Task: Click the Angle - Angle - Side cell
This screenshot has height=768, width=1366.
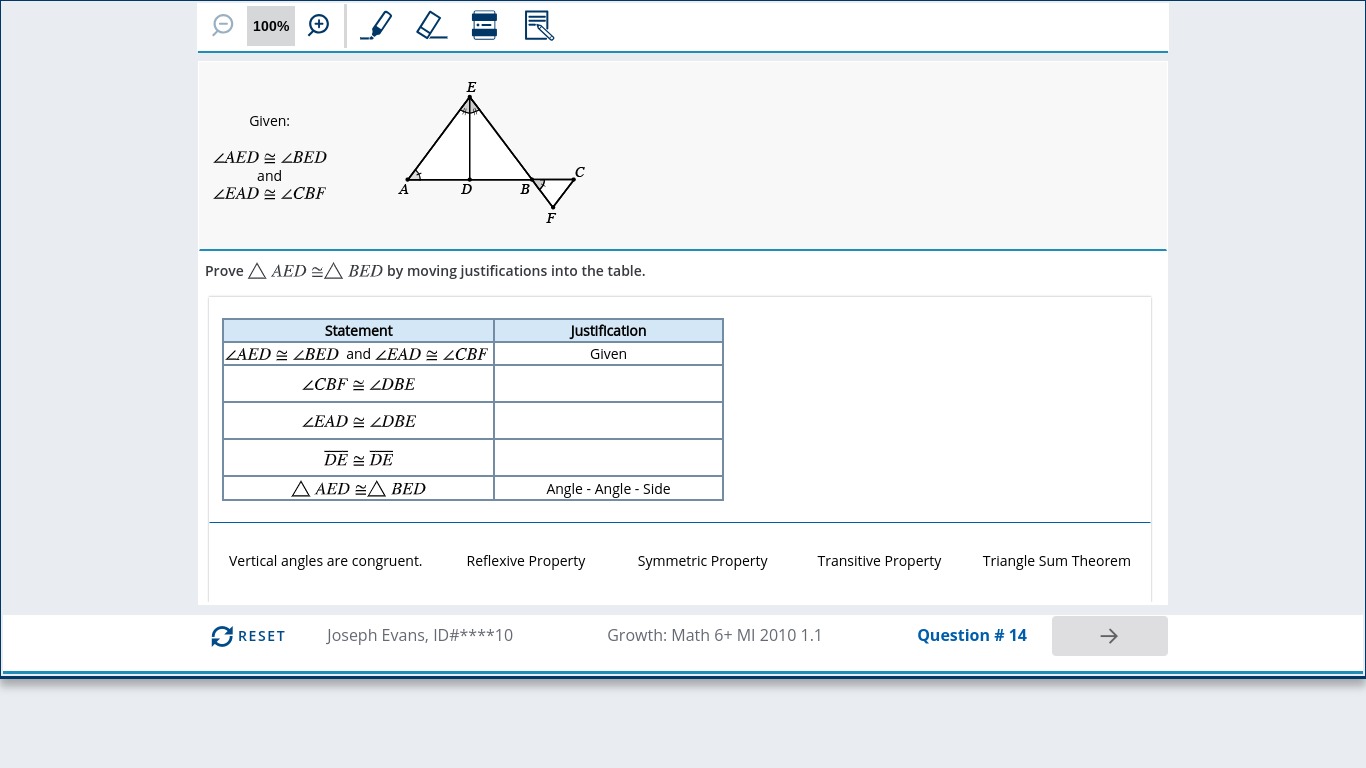Action: coord(608,489)
